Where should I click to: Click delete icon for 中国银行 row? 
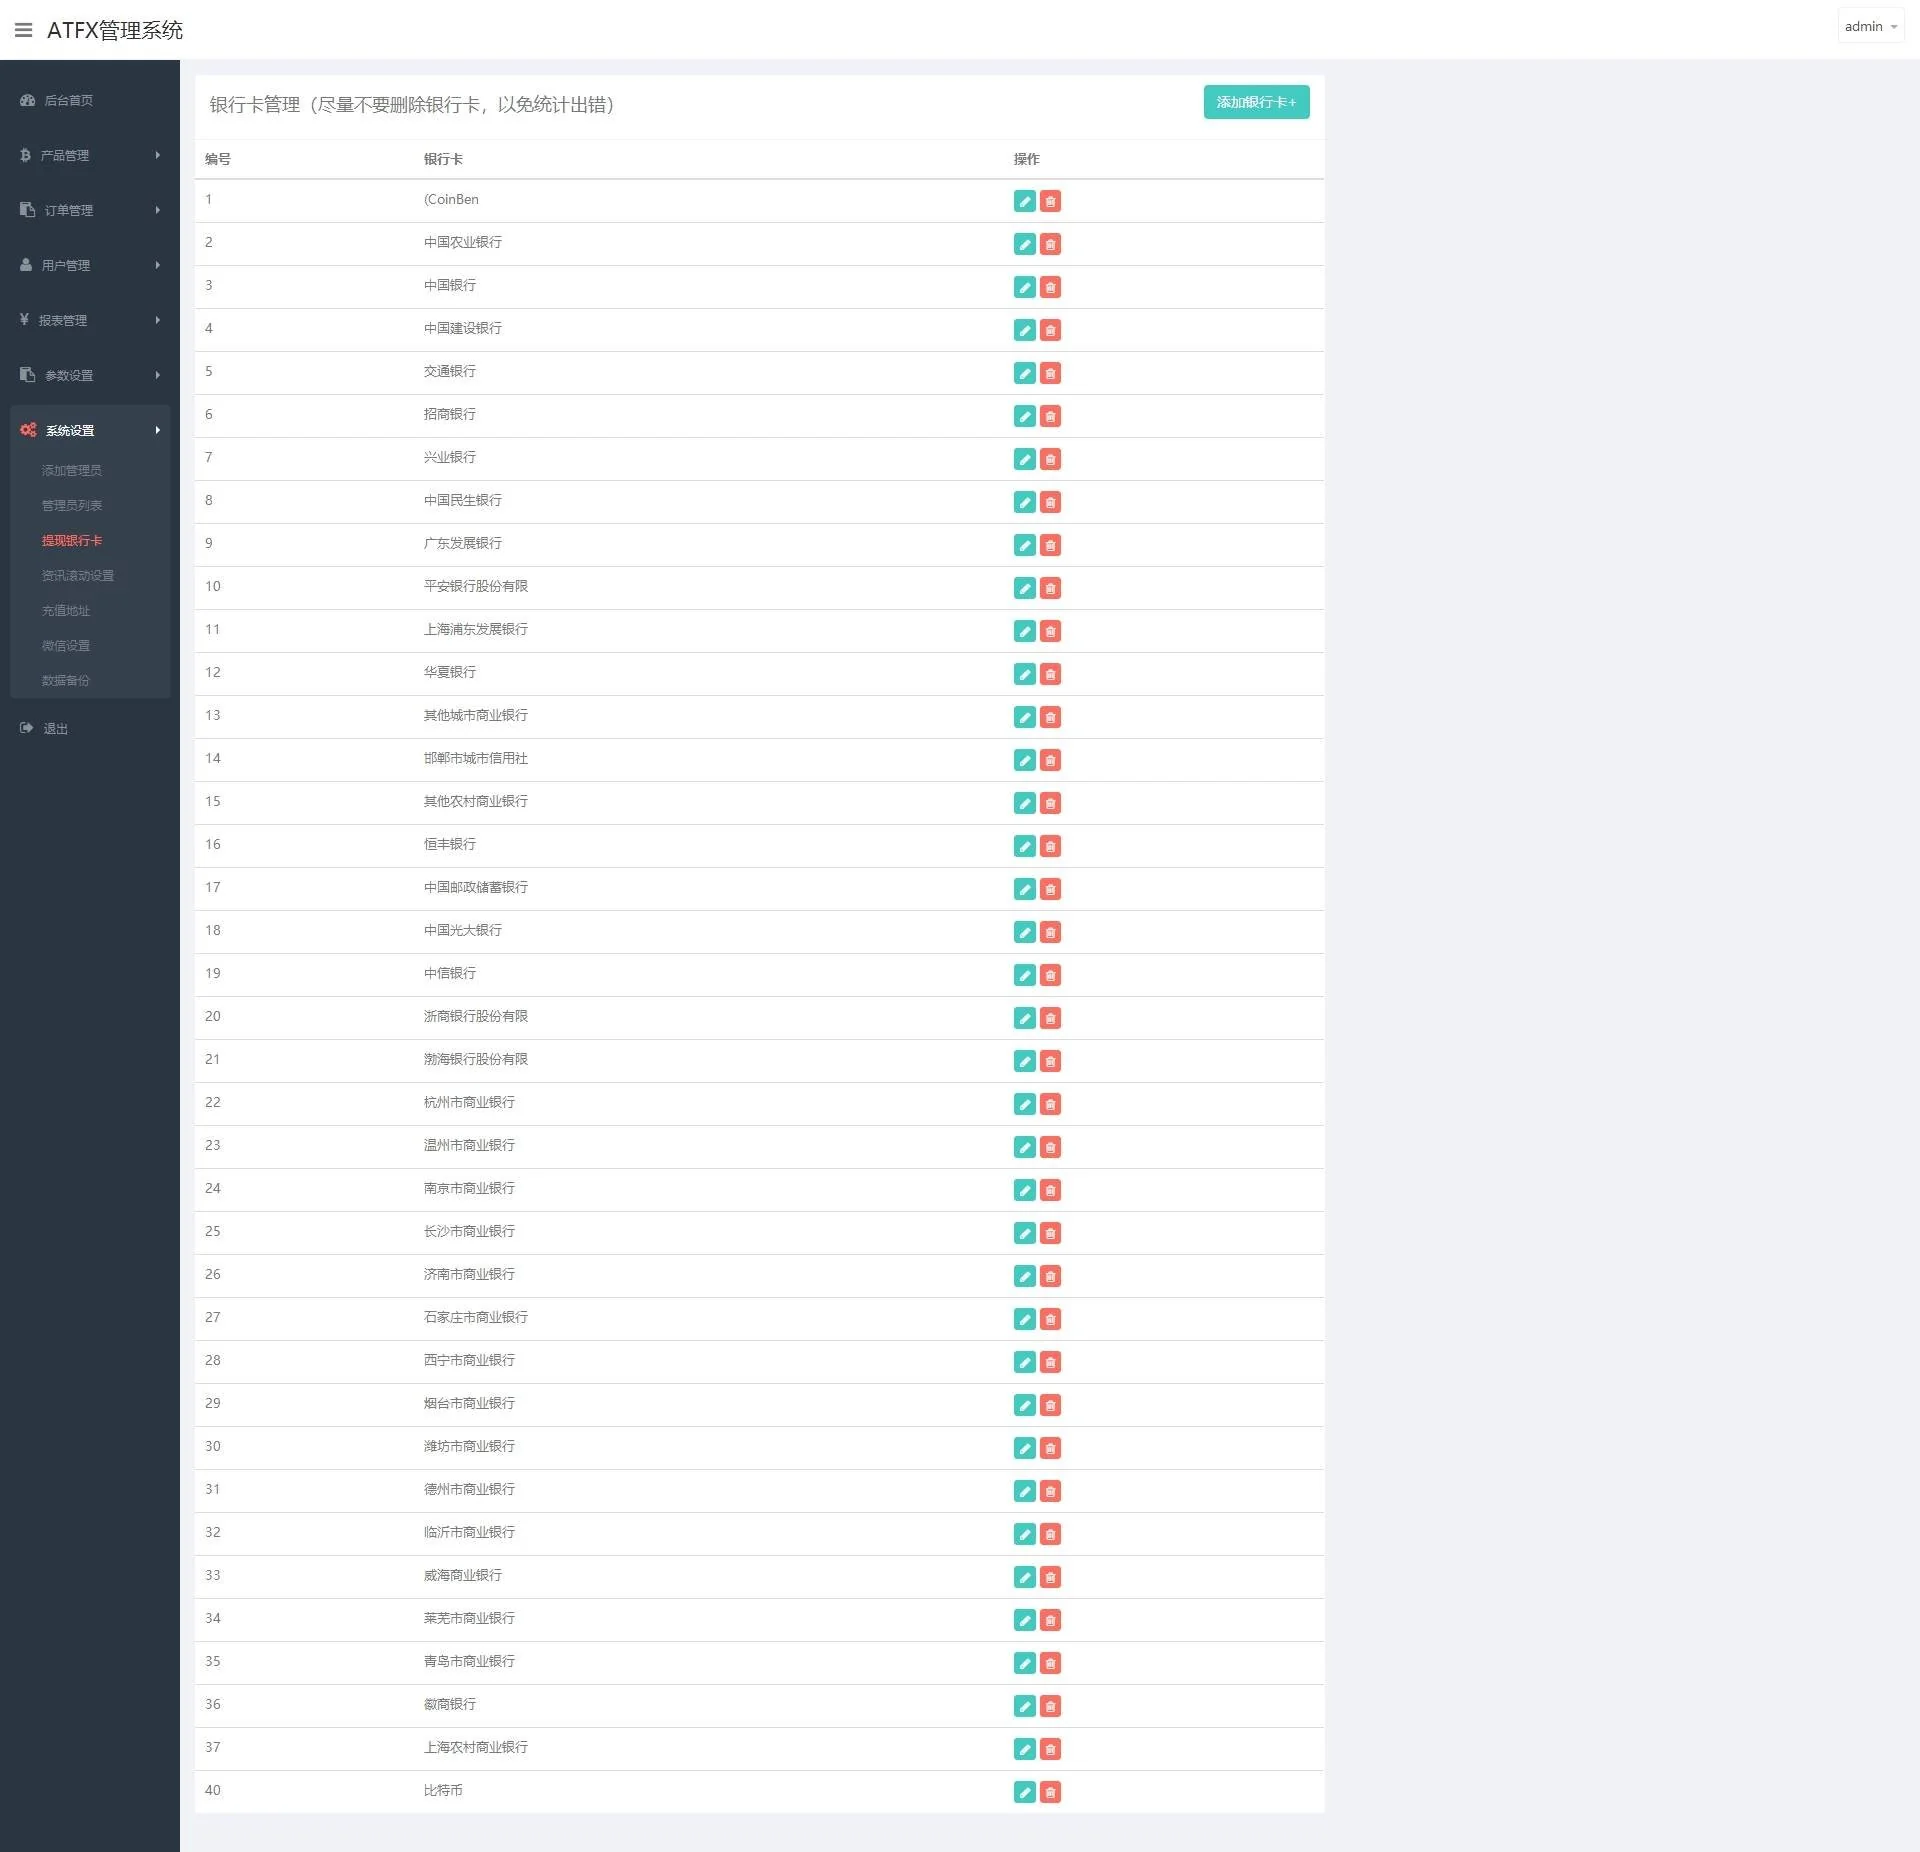click(x=1050, y=287)
